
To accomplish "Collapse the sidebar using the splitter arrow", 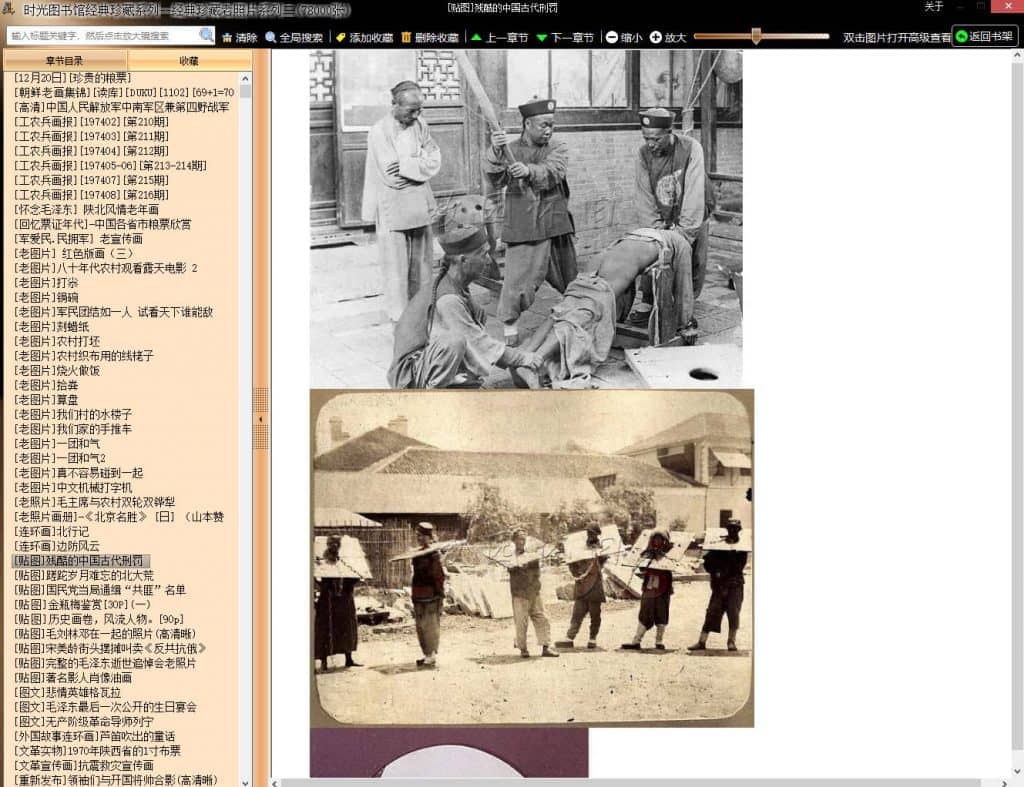I will point(261,418).
